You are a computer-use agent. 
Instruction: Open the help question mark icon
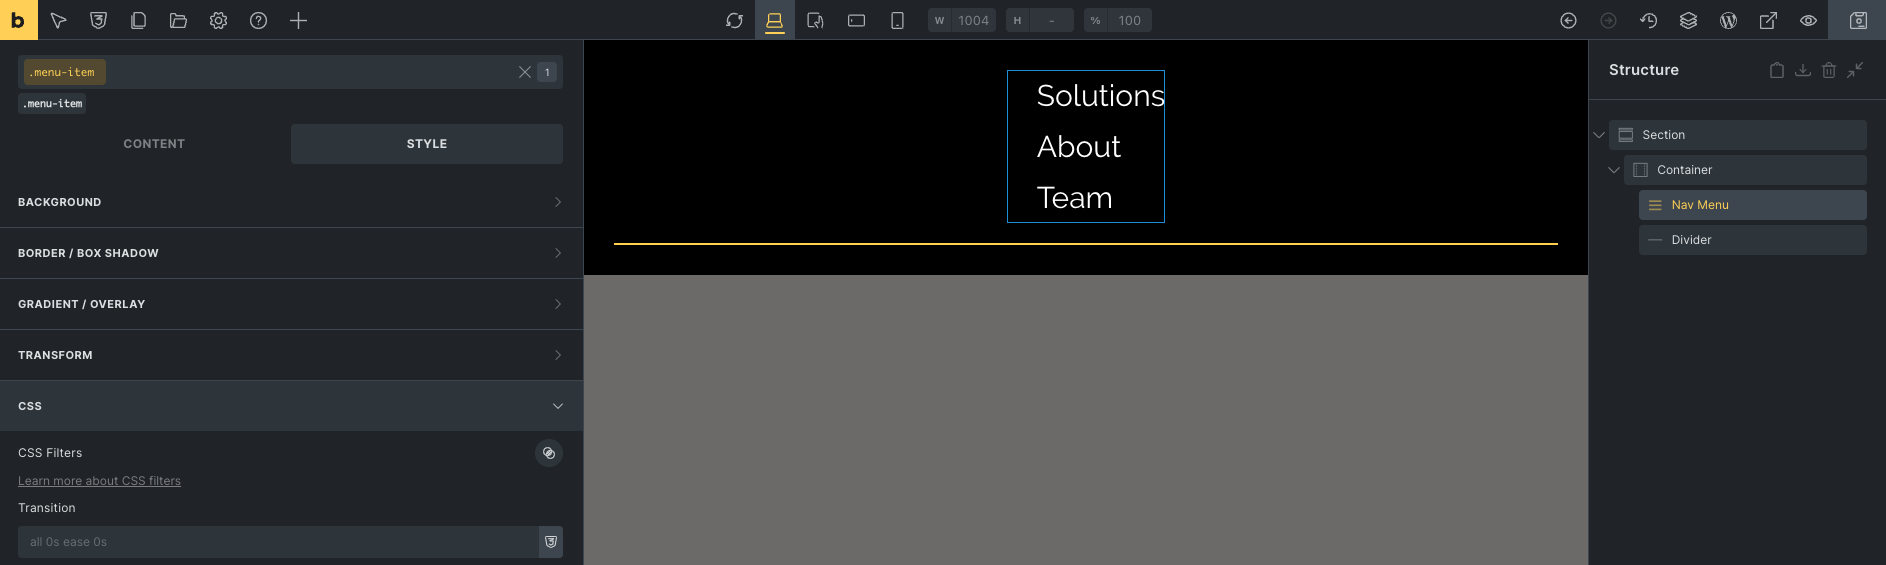258,20
